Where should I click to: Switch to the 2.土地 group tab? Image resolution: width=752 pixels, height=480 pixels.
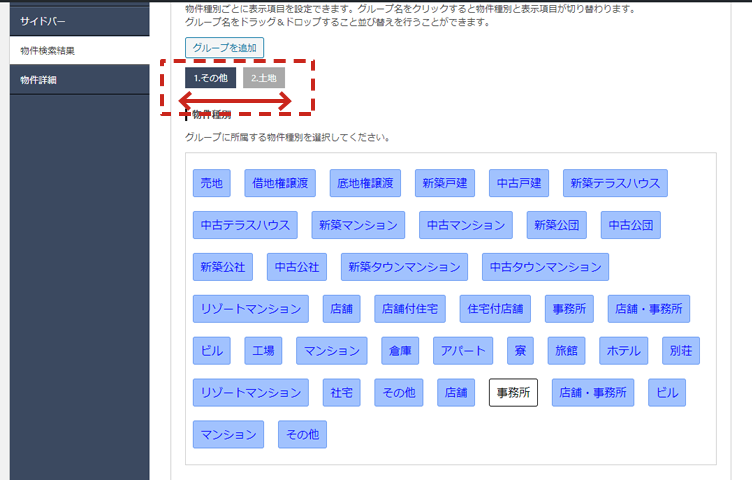point(263,78)
